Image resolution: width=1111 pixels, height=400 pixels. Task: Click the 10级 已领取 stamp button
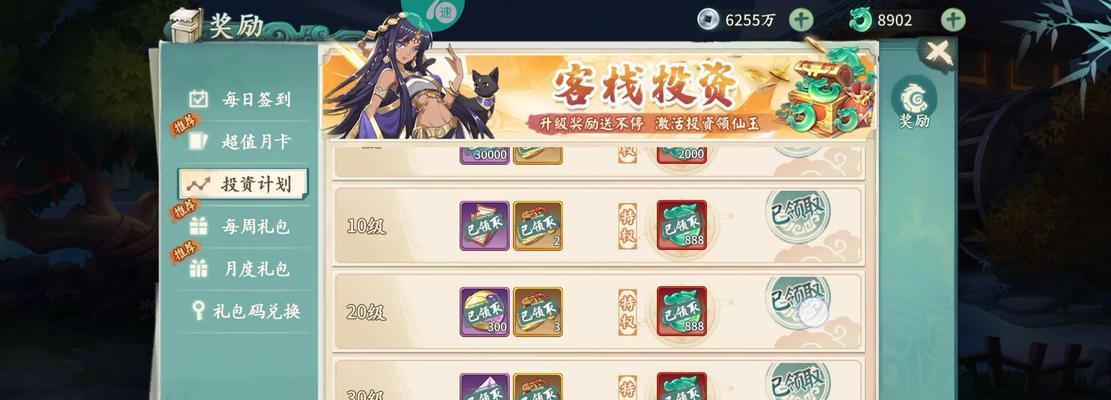tap(798, 217)
